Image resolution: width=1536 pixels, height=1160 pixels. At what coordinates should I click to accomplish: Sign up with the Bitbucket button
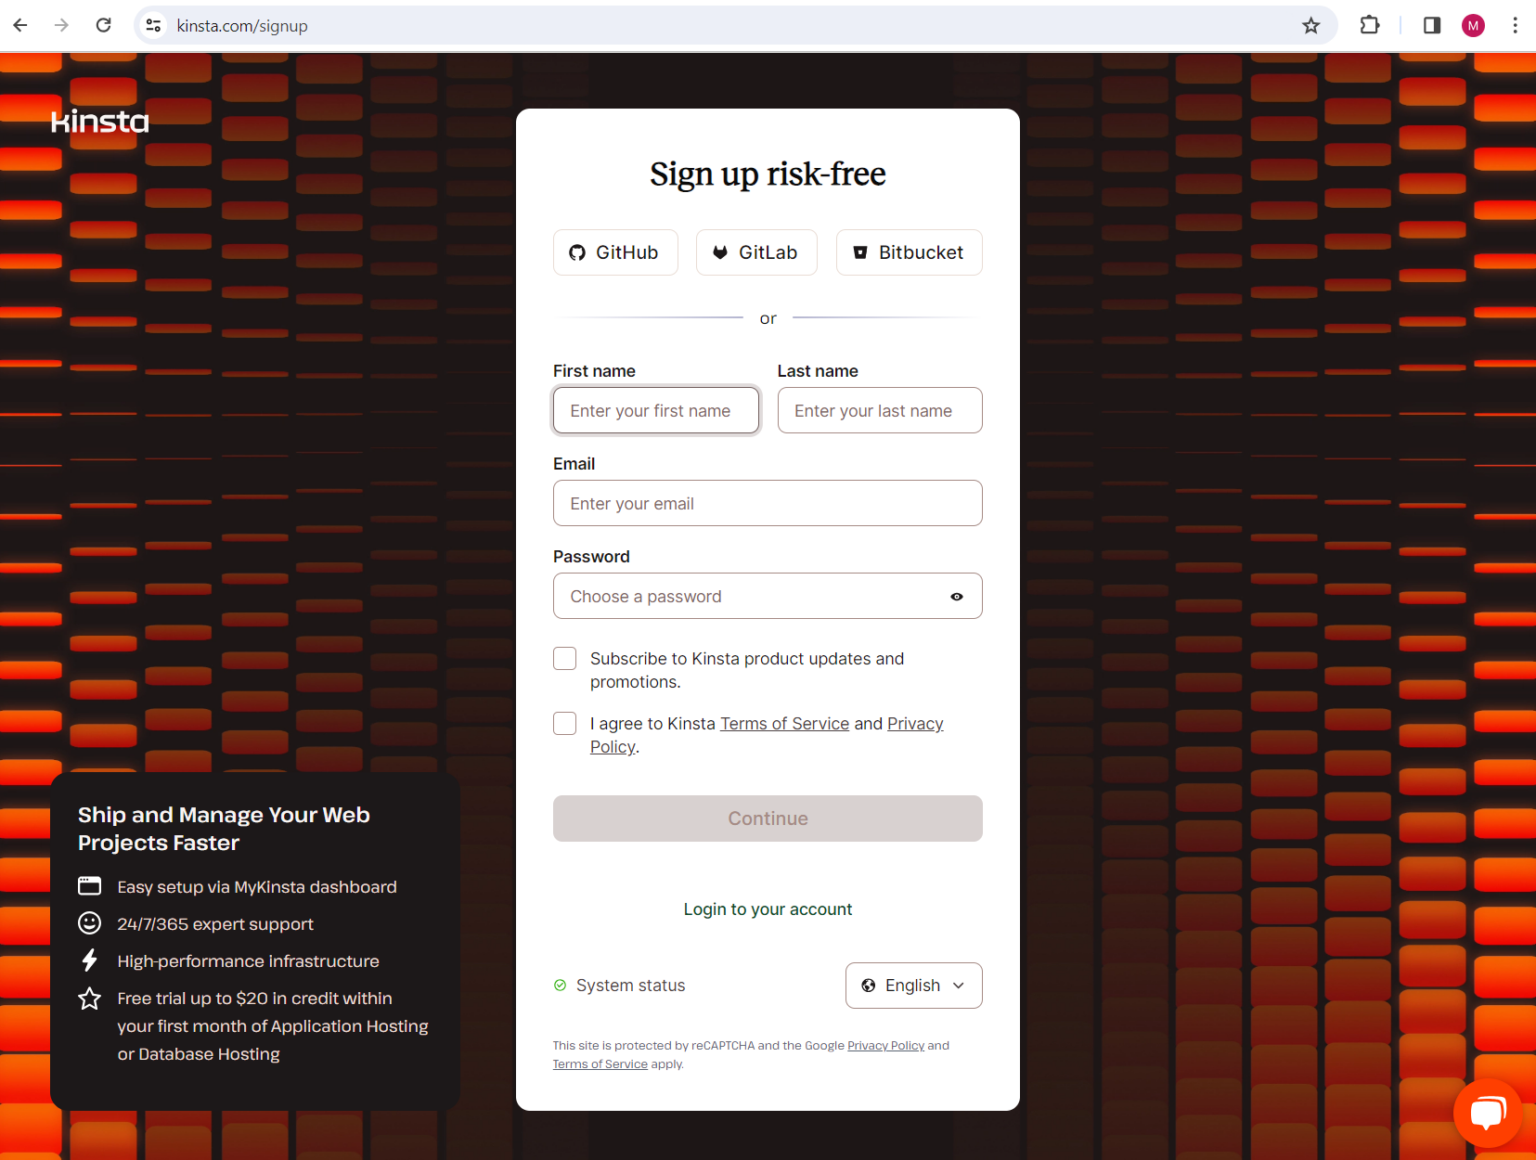[x=909, y=252]
